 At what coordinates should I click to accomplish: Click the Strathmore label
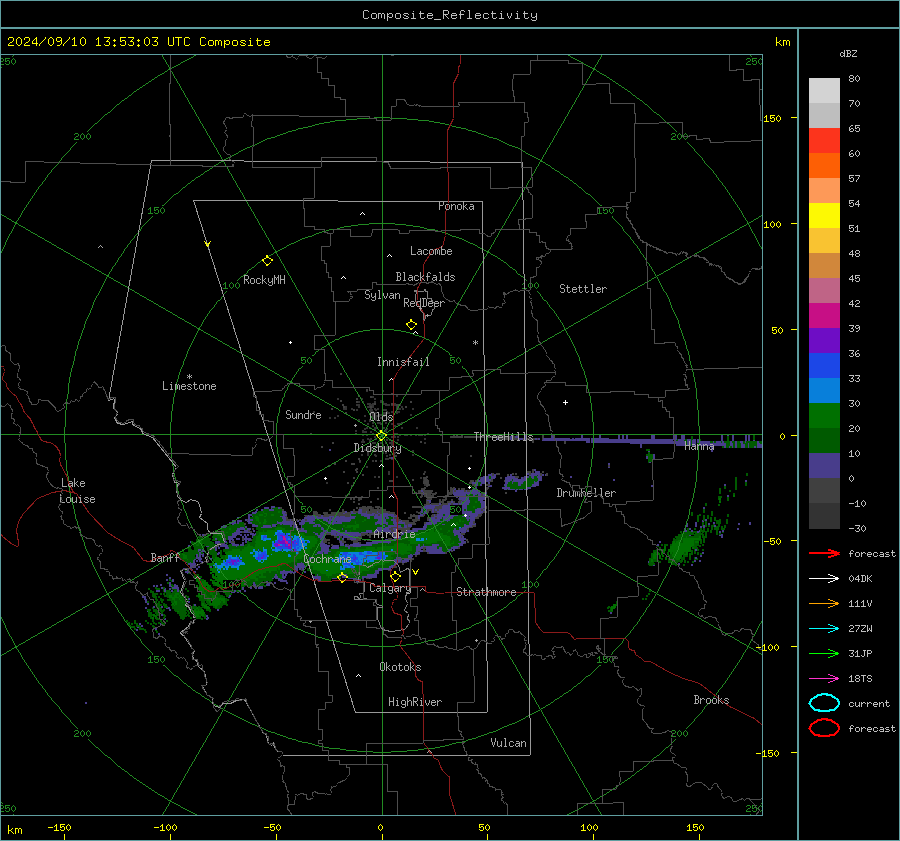(486, 592)
